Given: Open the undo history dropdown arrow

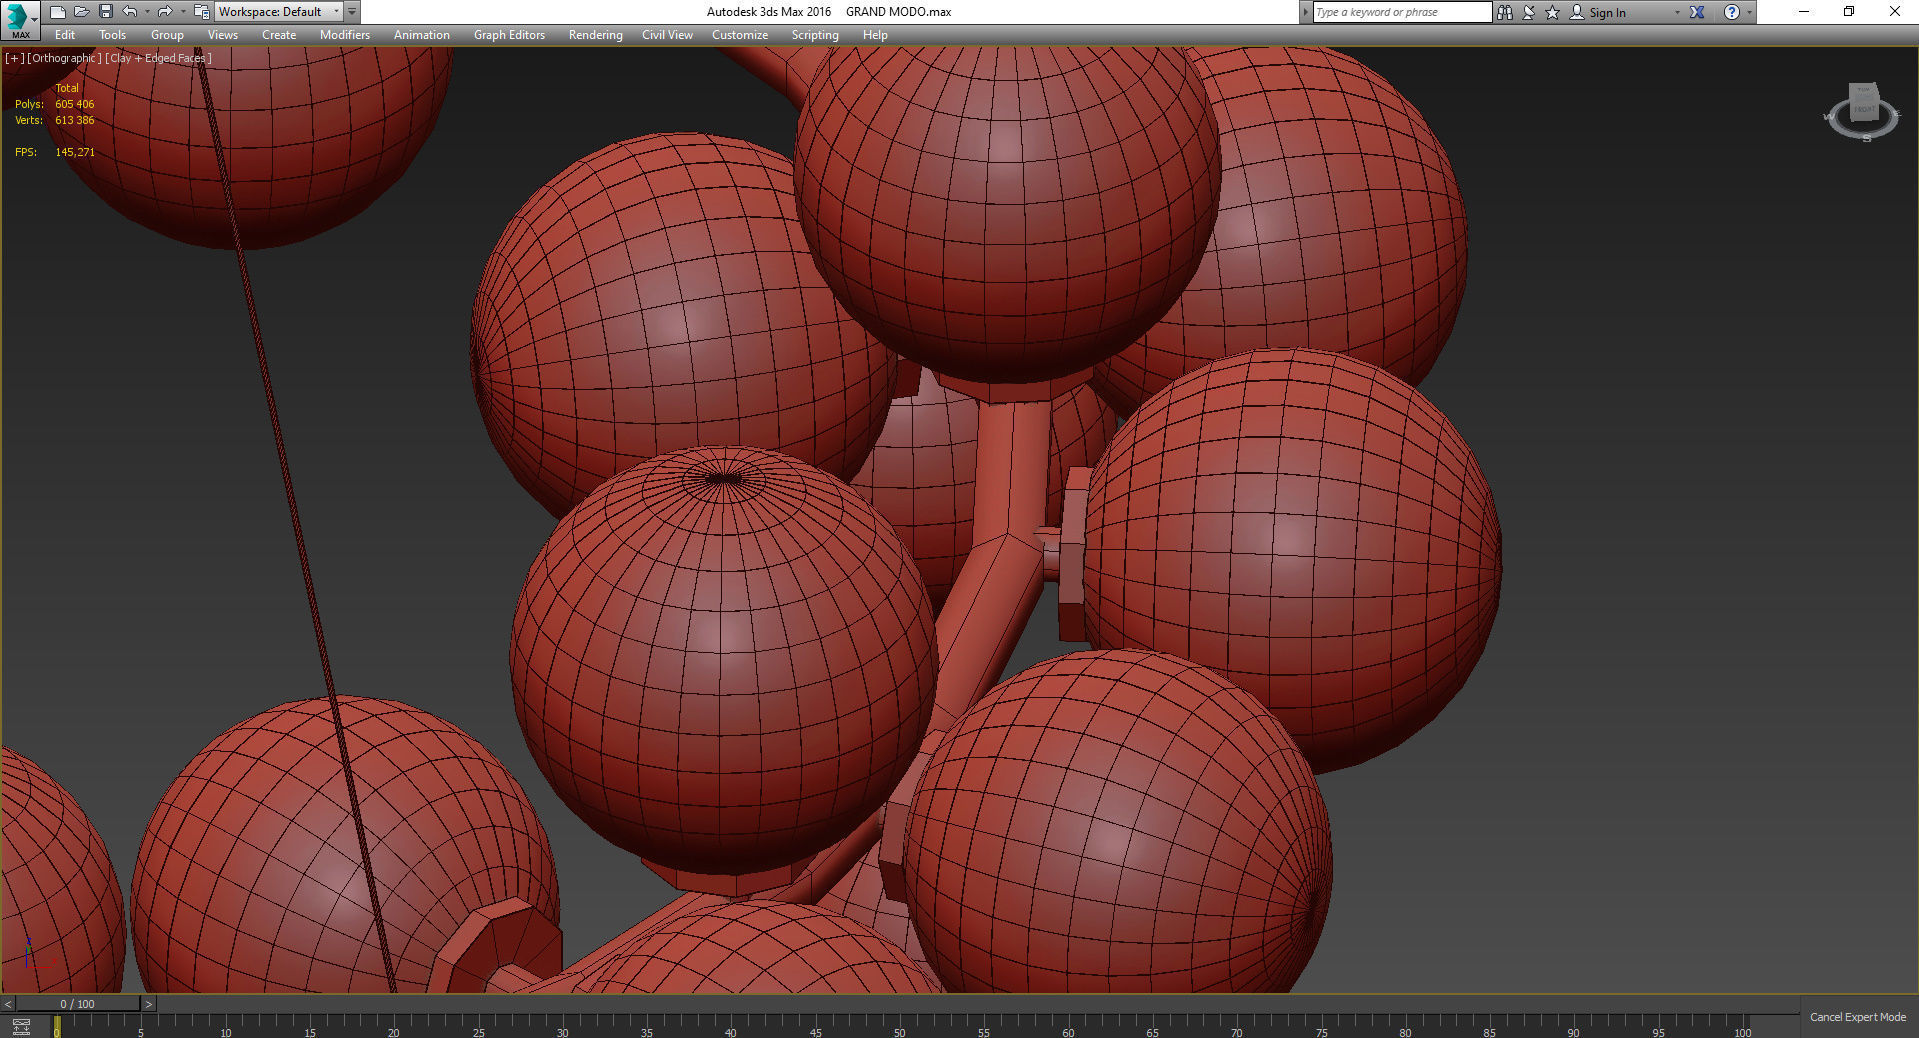Looking at the screenshot, I should tap(147, 12).
